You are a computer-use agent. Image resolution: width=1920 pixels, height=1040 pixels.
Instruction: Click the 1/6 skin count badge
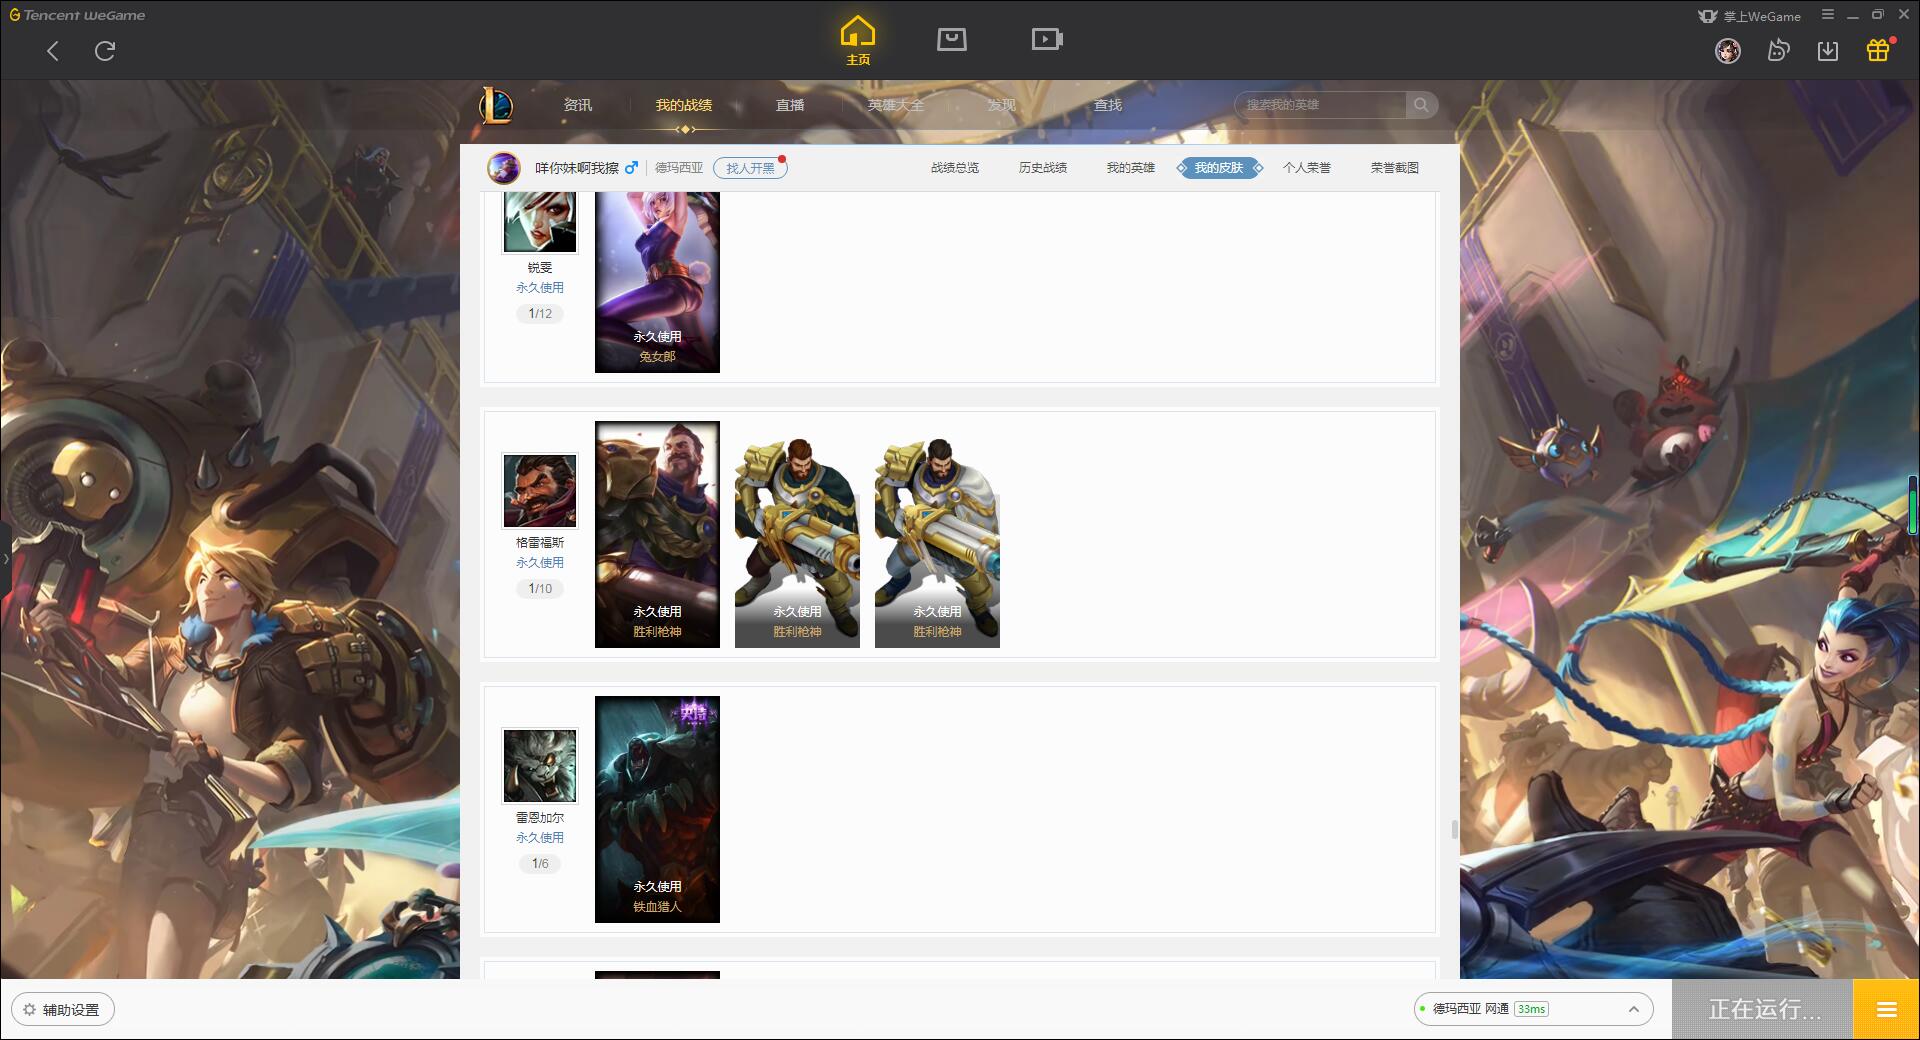coord(540,864)
